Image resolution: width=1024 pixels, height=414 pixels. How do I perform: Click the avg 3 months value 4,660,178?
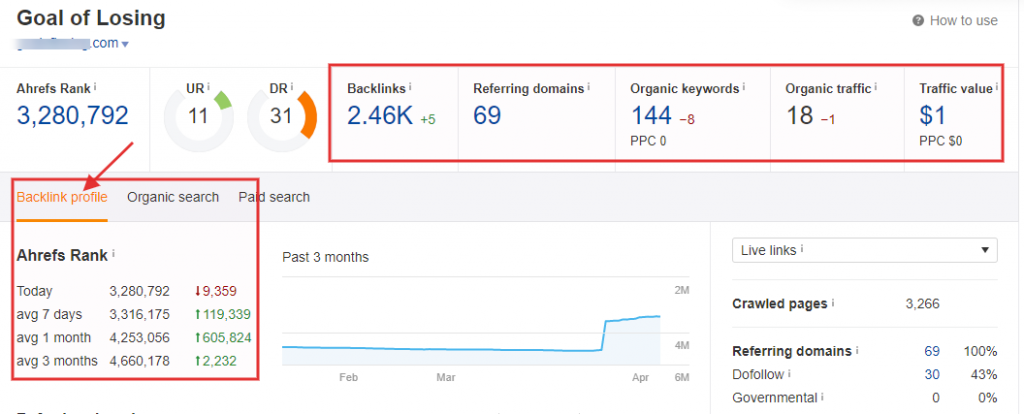[139, 361]
